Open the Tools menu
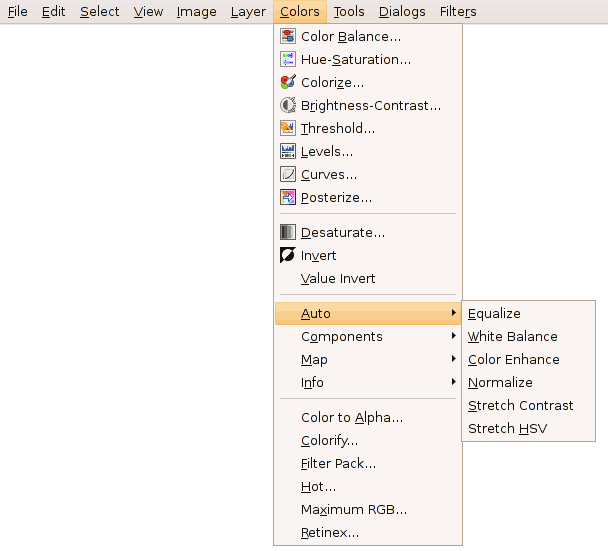This screenshot has width=608, height=551. point(349,12)
